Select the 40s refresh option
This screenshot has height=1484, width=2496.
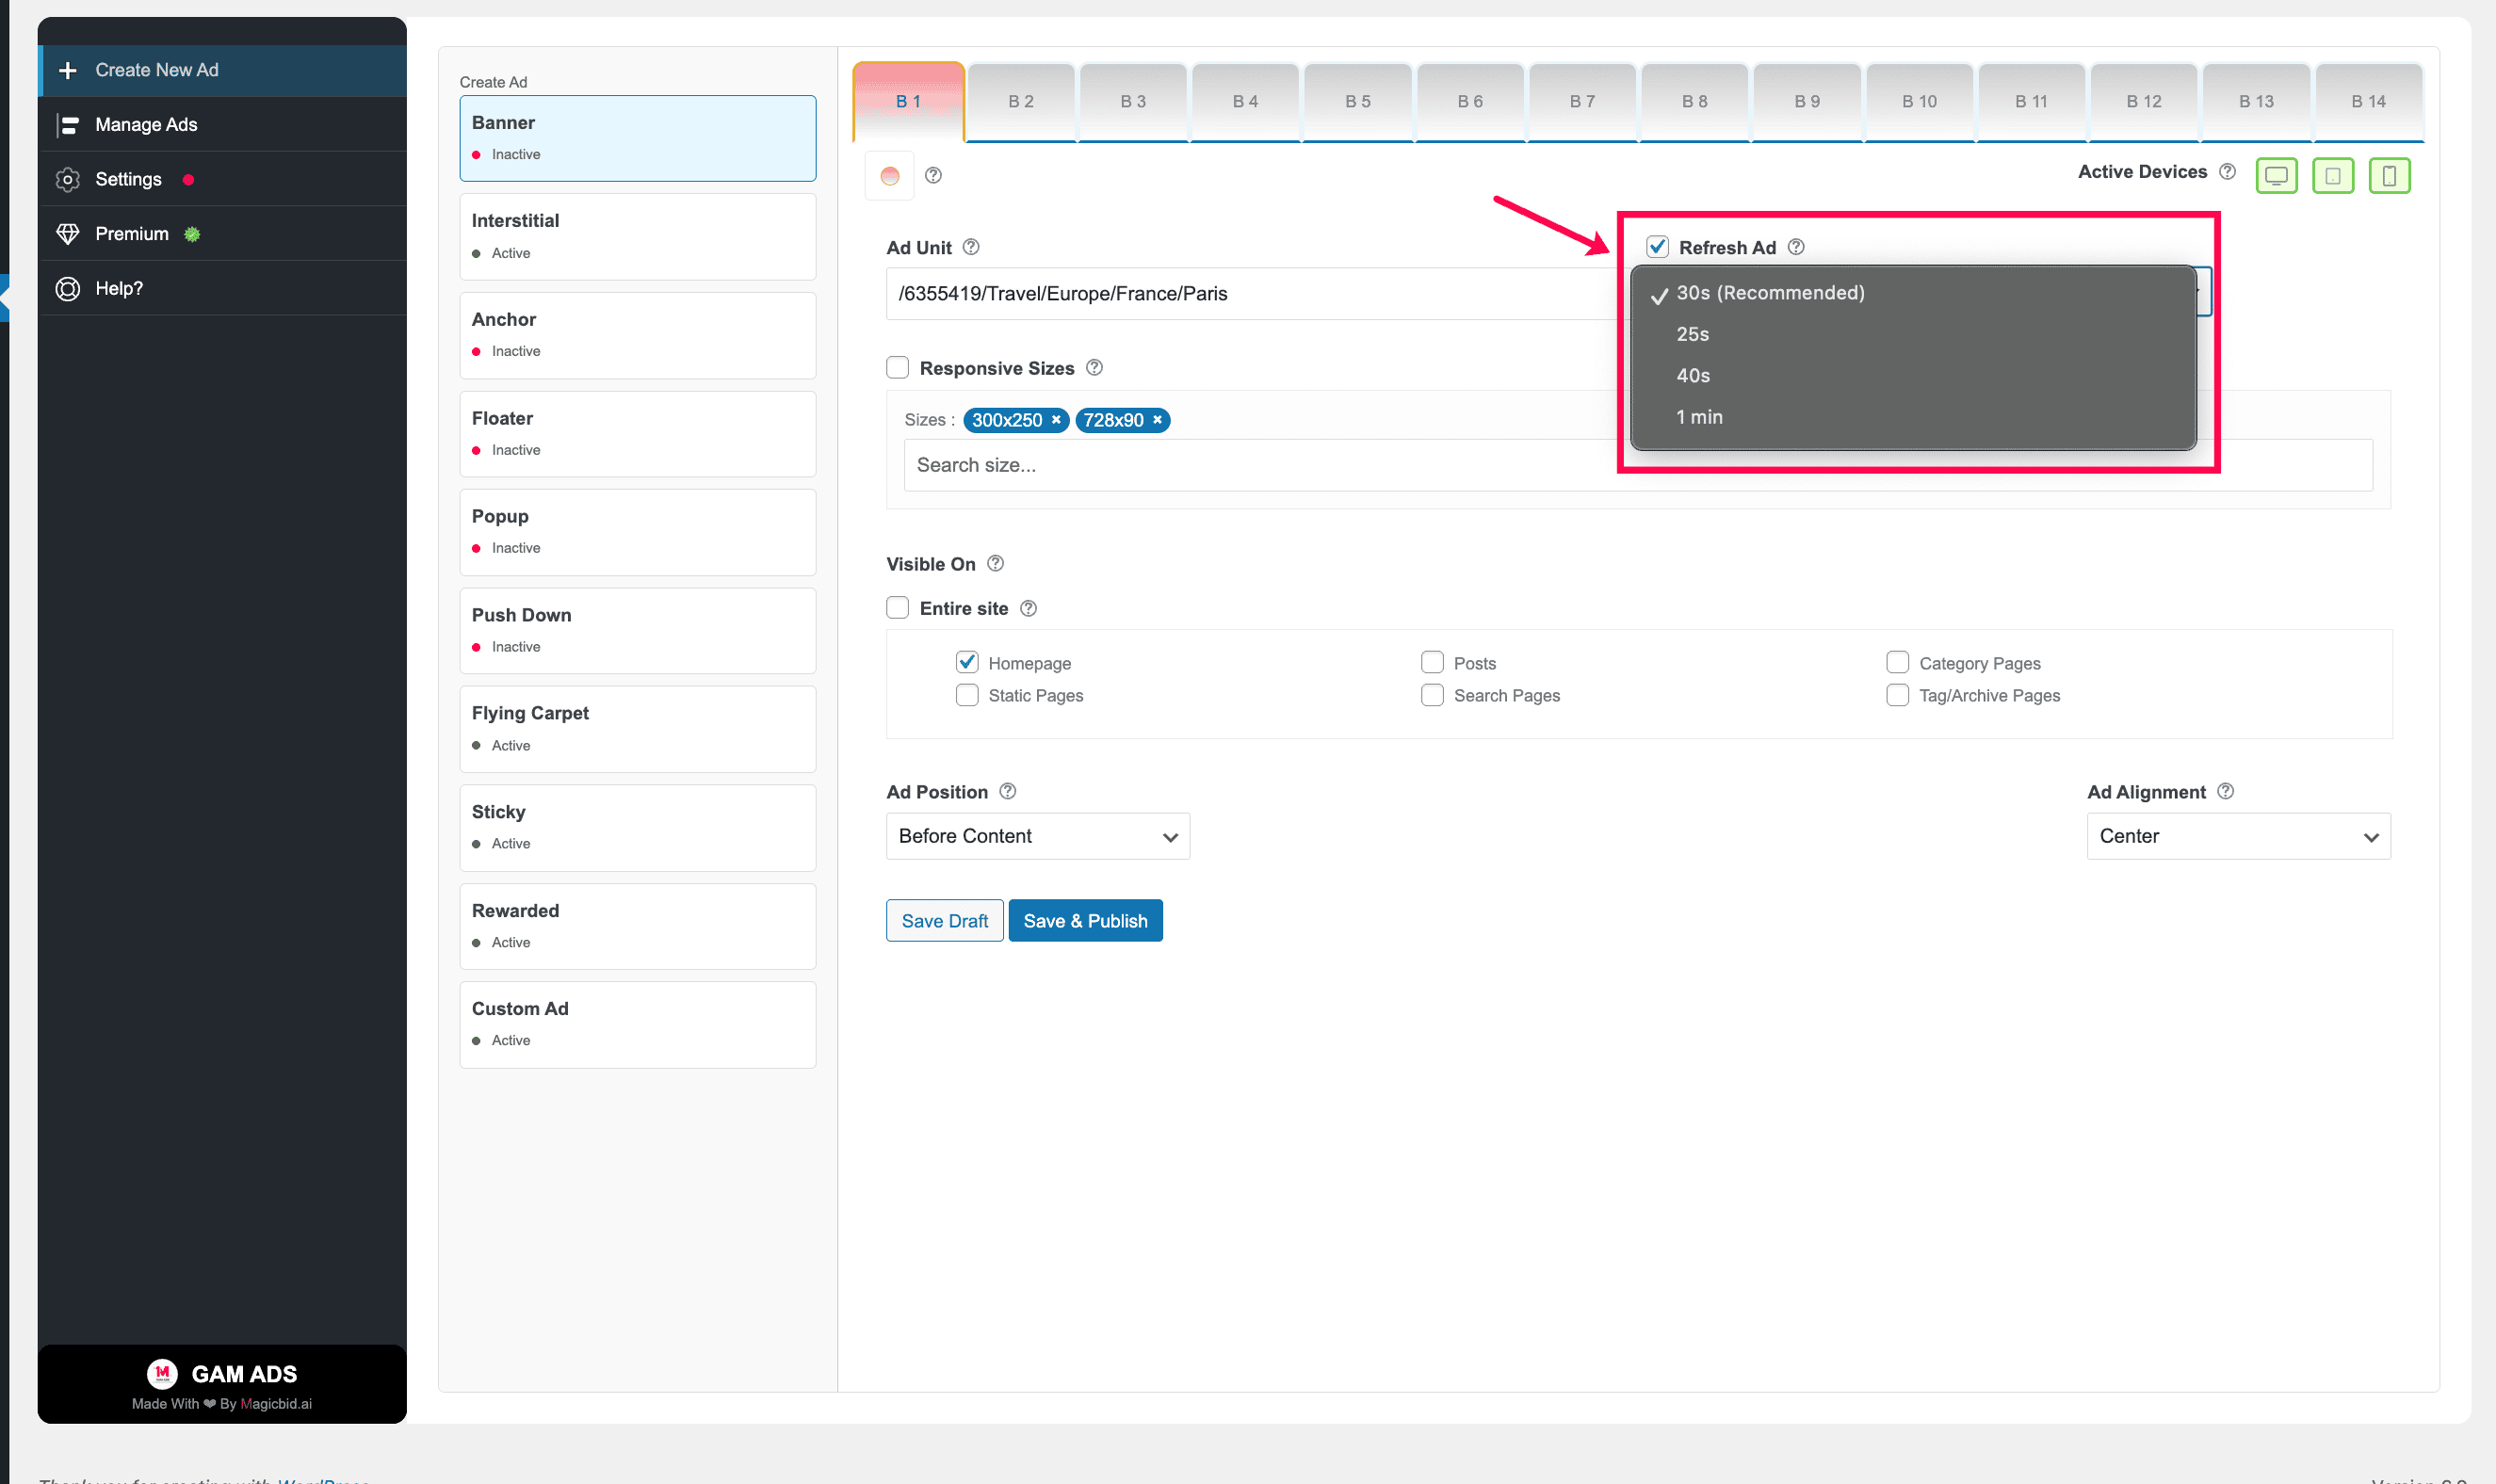[x=1913, y=376]
